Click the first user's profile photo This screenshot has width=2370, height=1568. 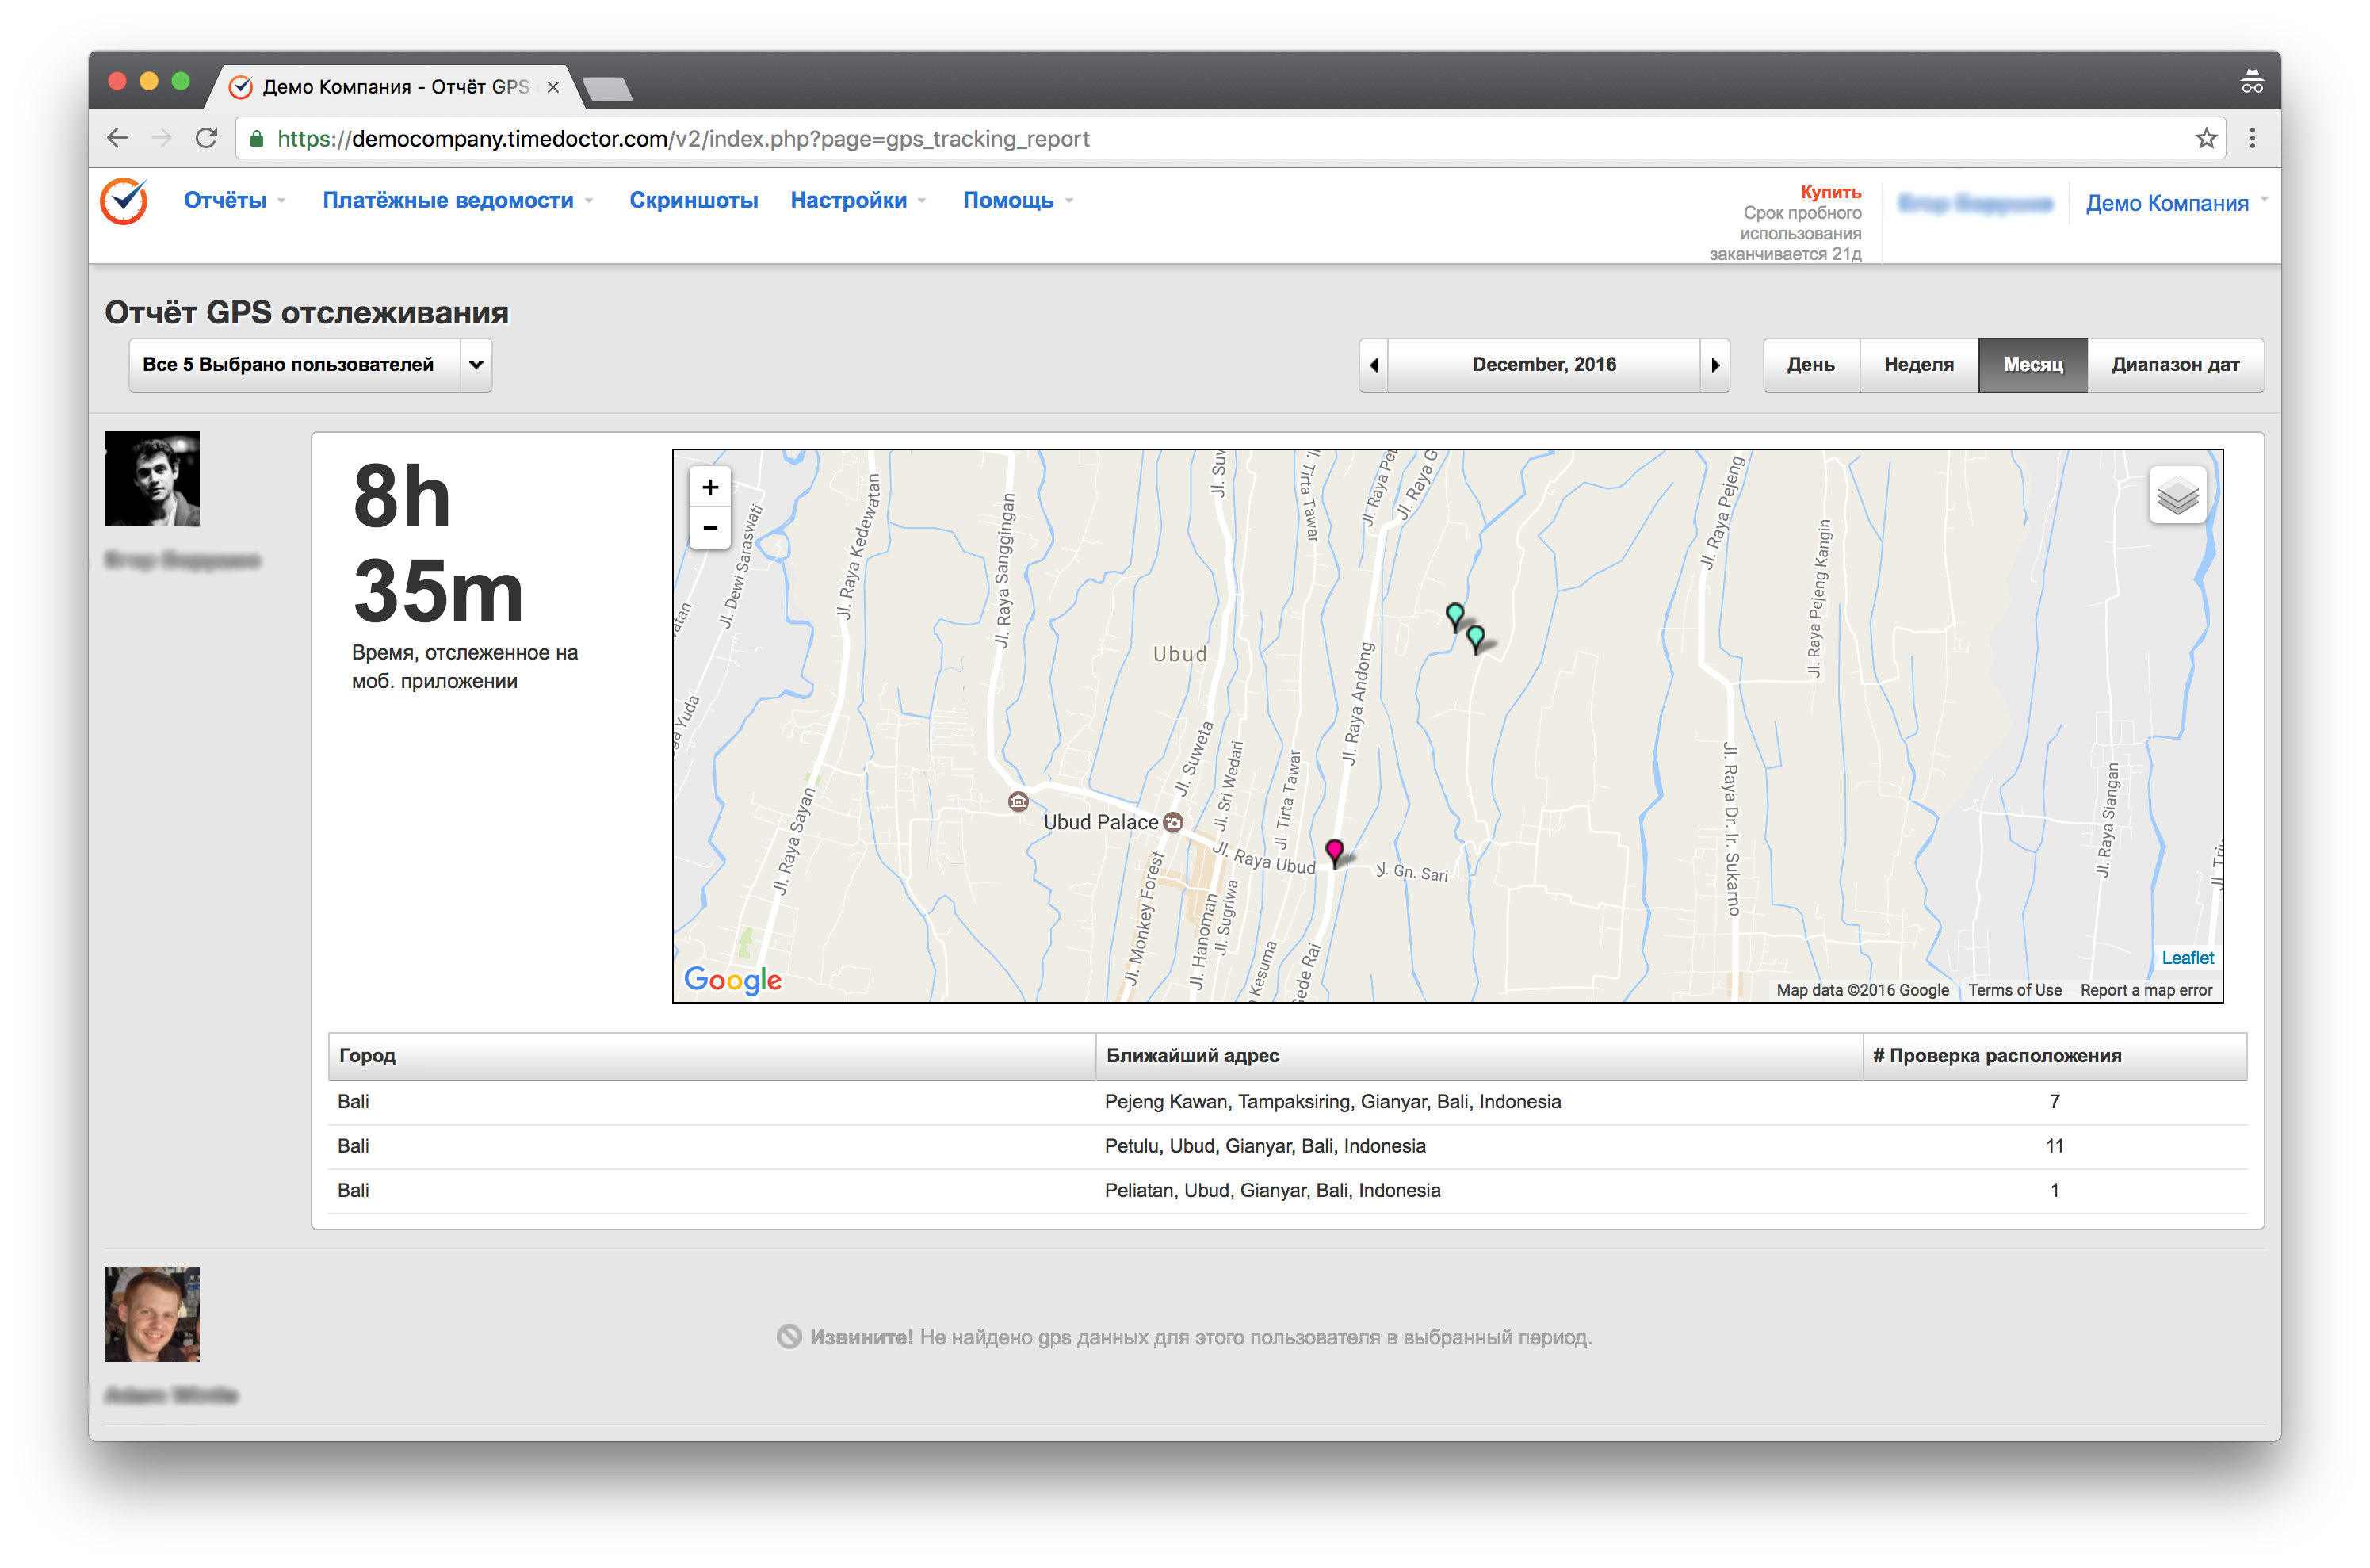152,479
